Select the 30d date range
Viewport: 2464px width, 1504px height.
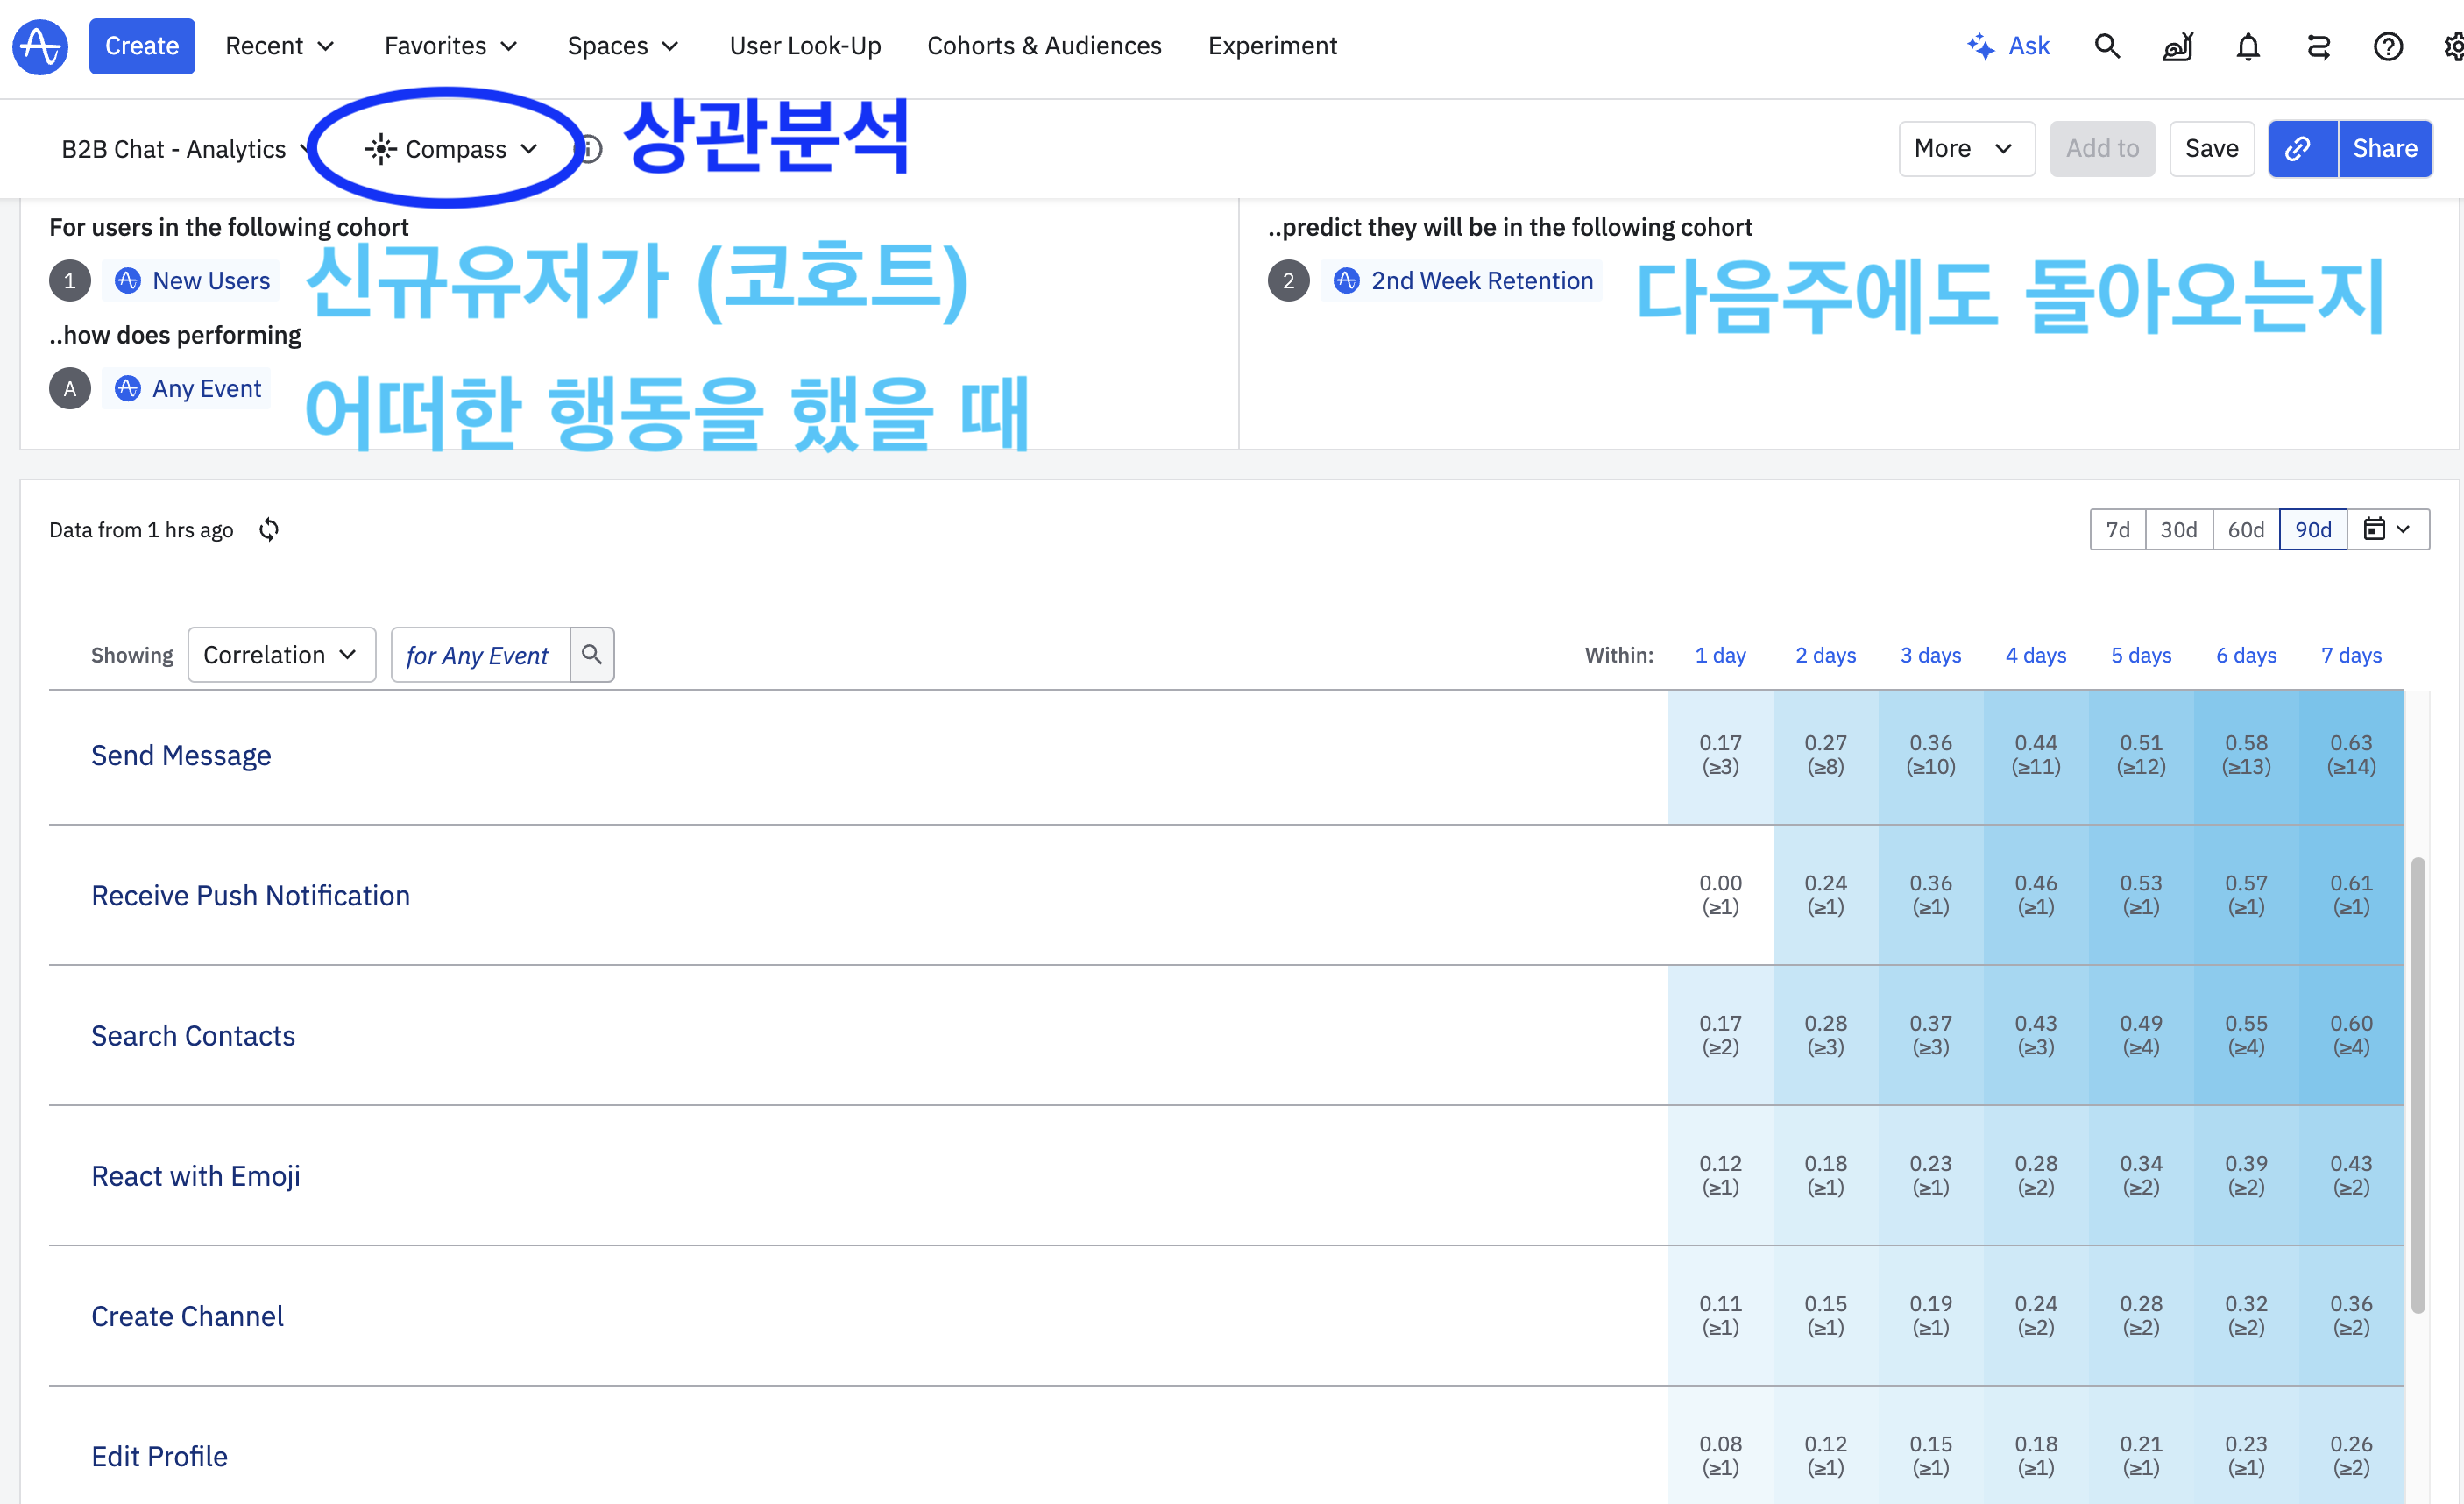2178,529
